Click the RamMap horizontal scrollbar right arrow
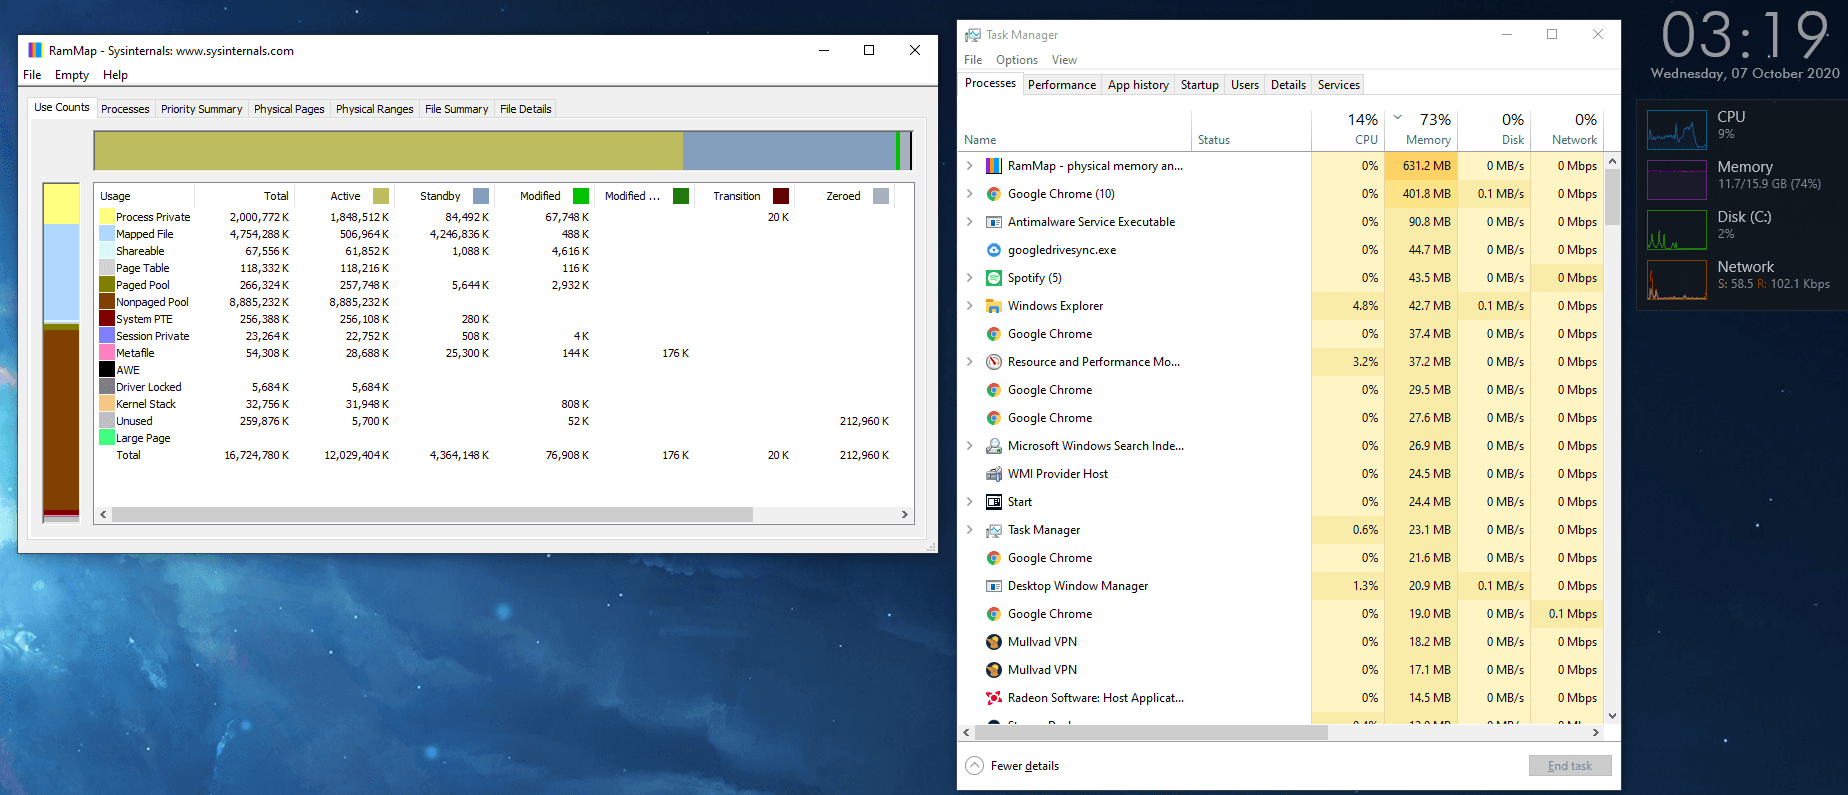 905,515
